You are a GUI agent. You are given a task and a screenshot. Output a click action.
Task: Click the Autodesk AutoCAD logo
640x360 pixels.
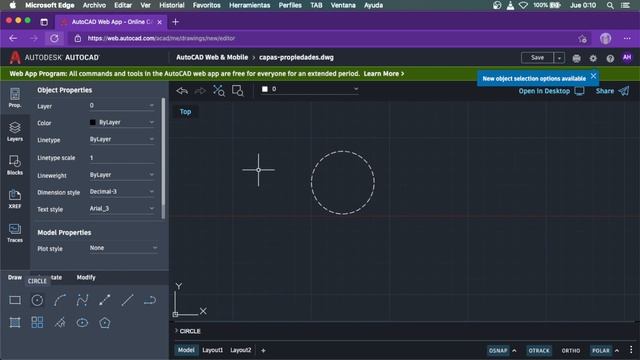click(x=54, y=58)
